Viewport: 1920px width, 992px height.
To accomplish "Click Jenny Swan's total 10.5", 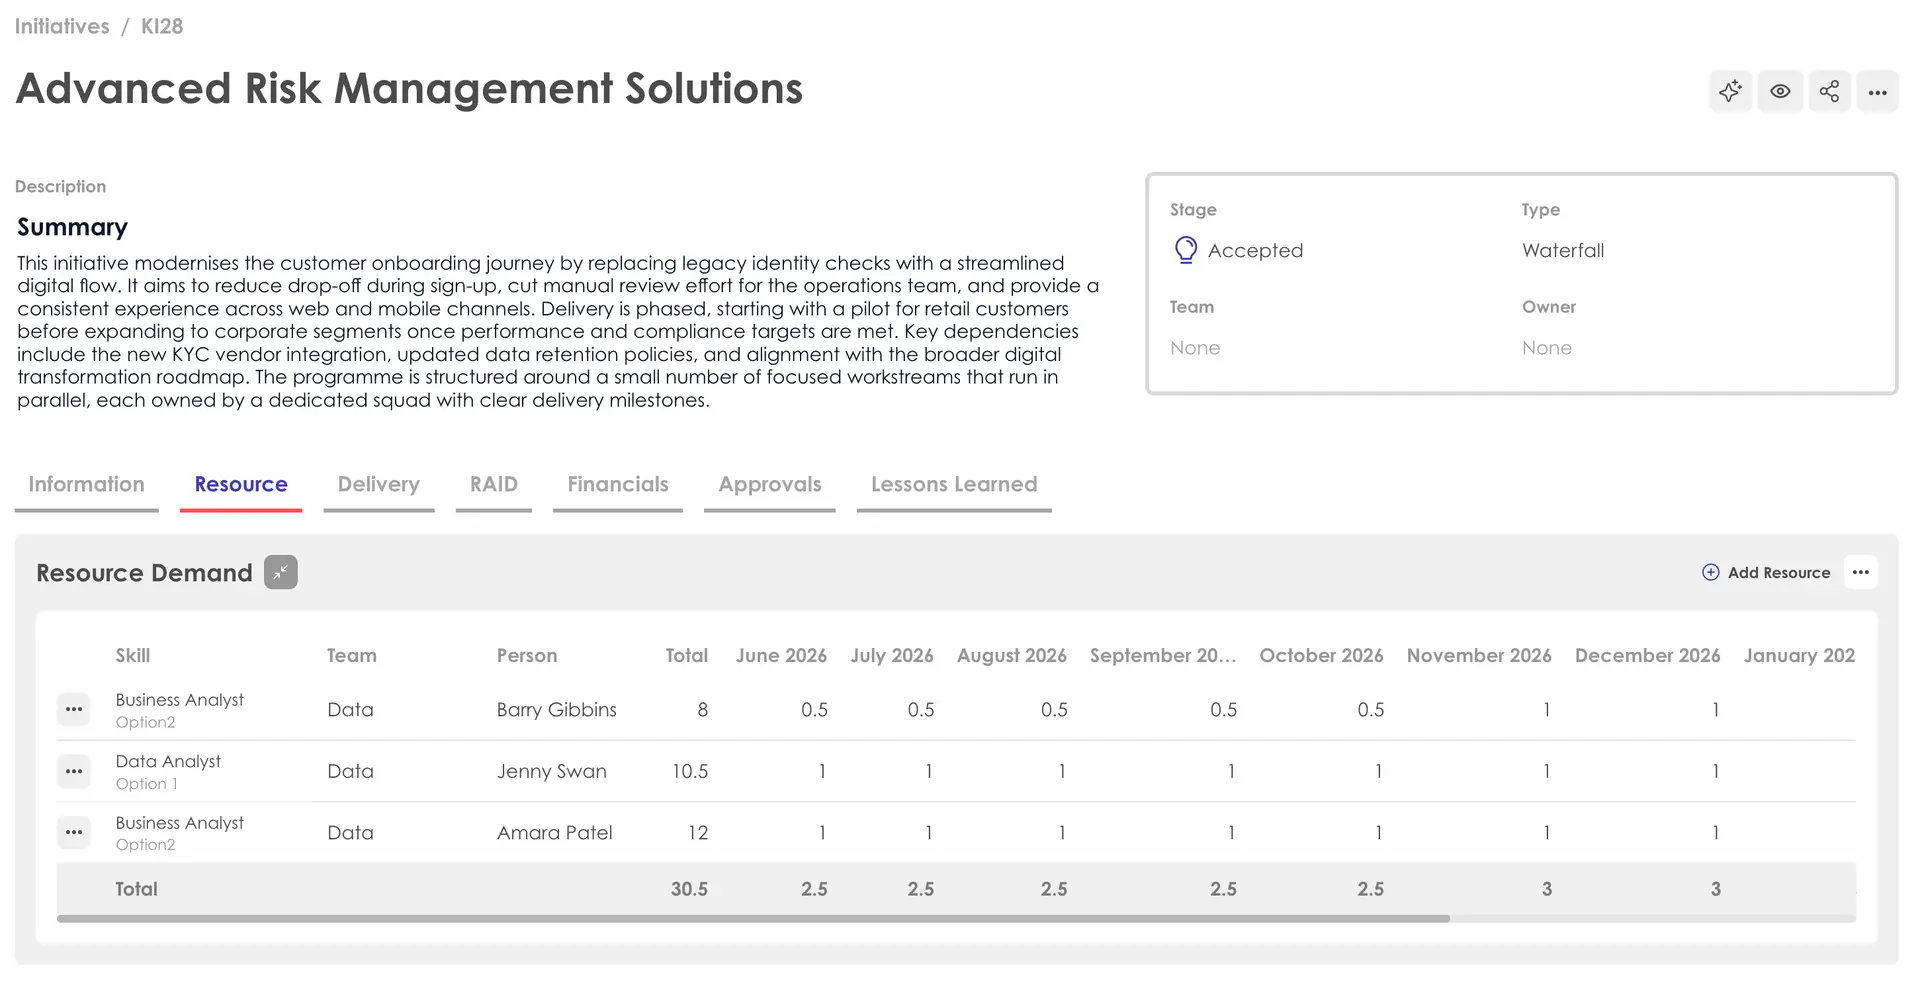I will tap(690, 771).
